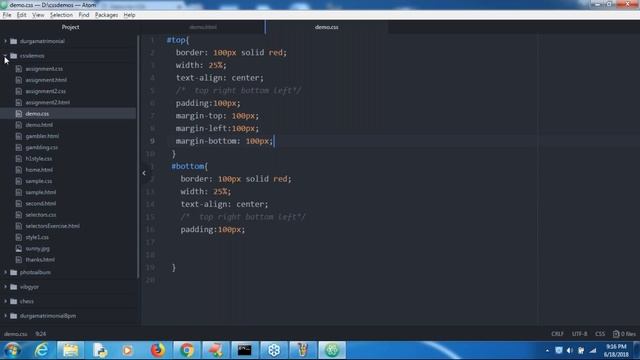Viewport: 640px width, 360px height.
Task: Select demo.css in the project tree
Action: 37,114
